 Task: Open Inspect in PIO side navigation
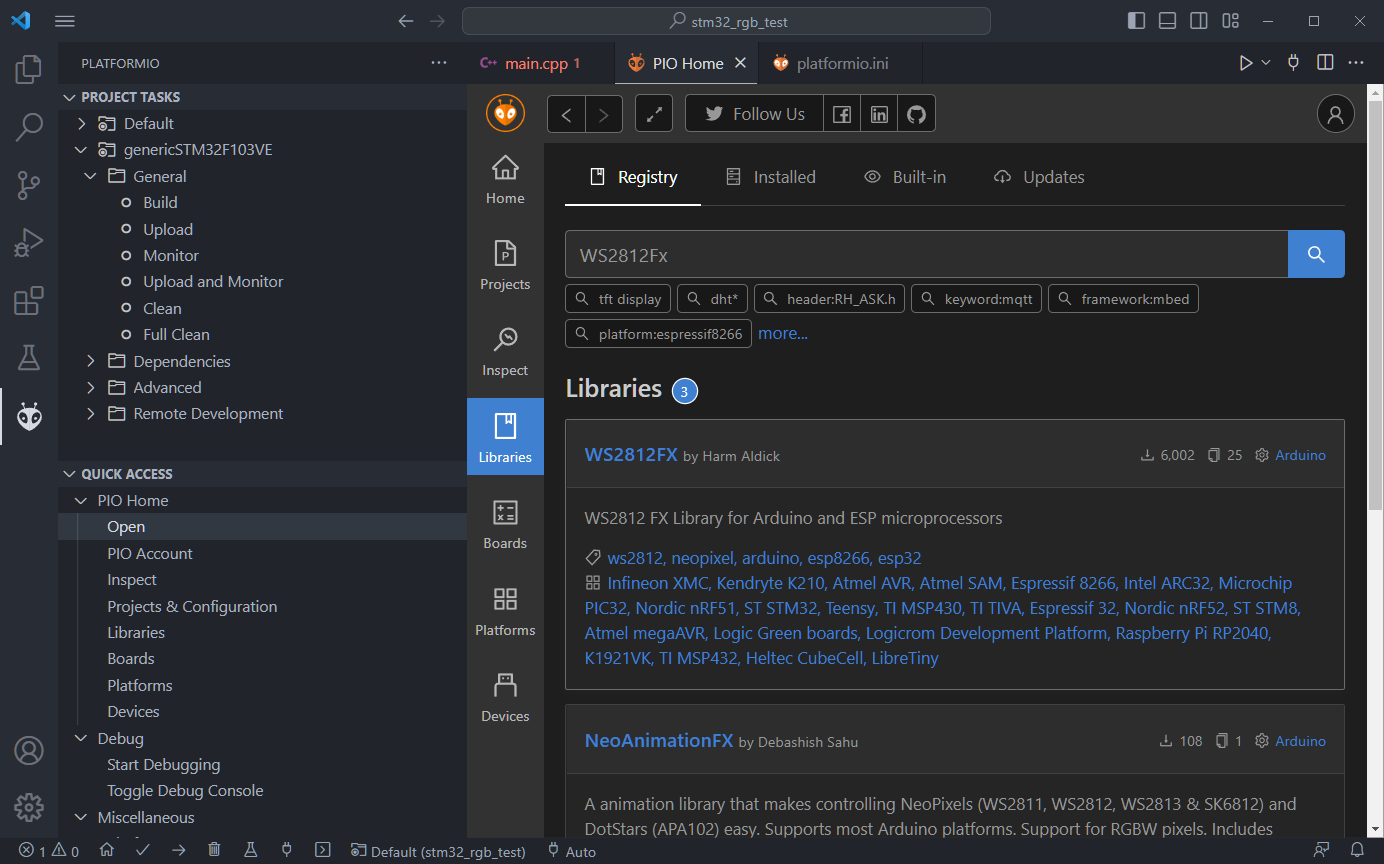[505, 352]
